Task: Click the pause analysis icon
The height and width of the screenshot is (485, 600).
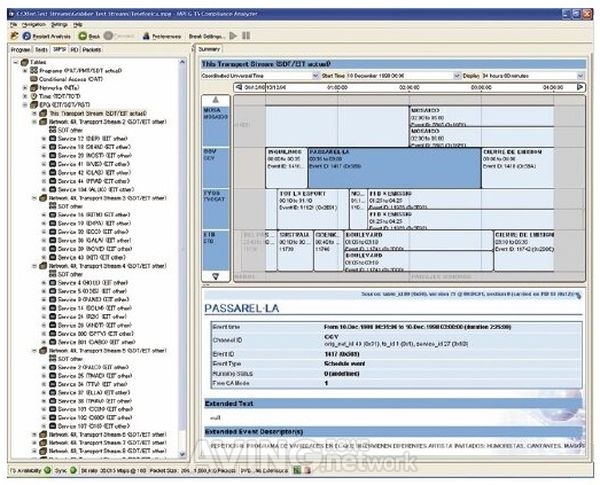Action: coord(246,36)
